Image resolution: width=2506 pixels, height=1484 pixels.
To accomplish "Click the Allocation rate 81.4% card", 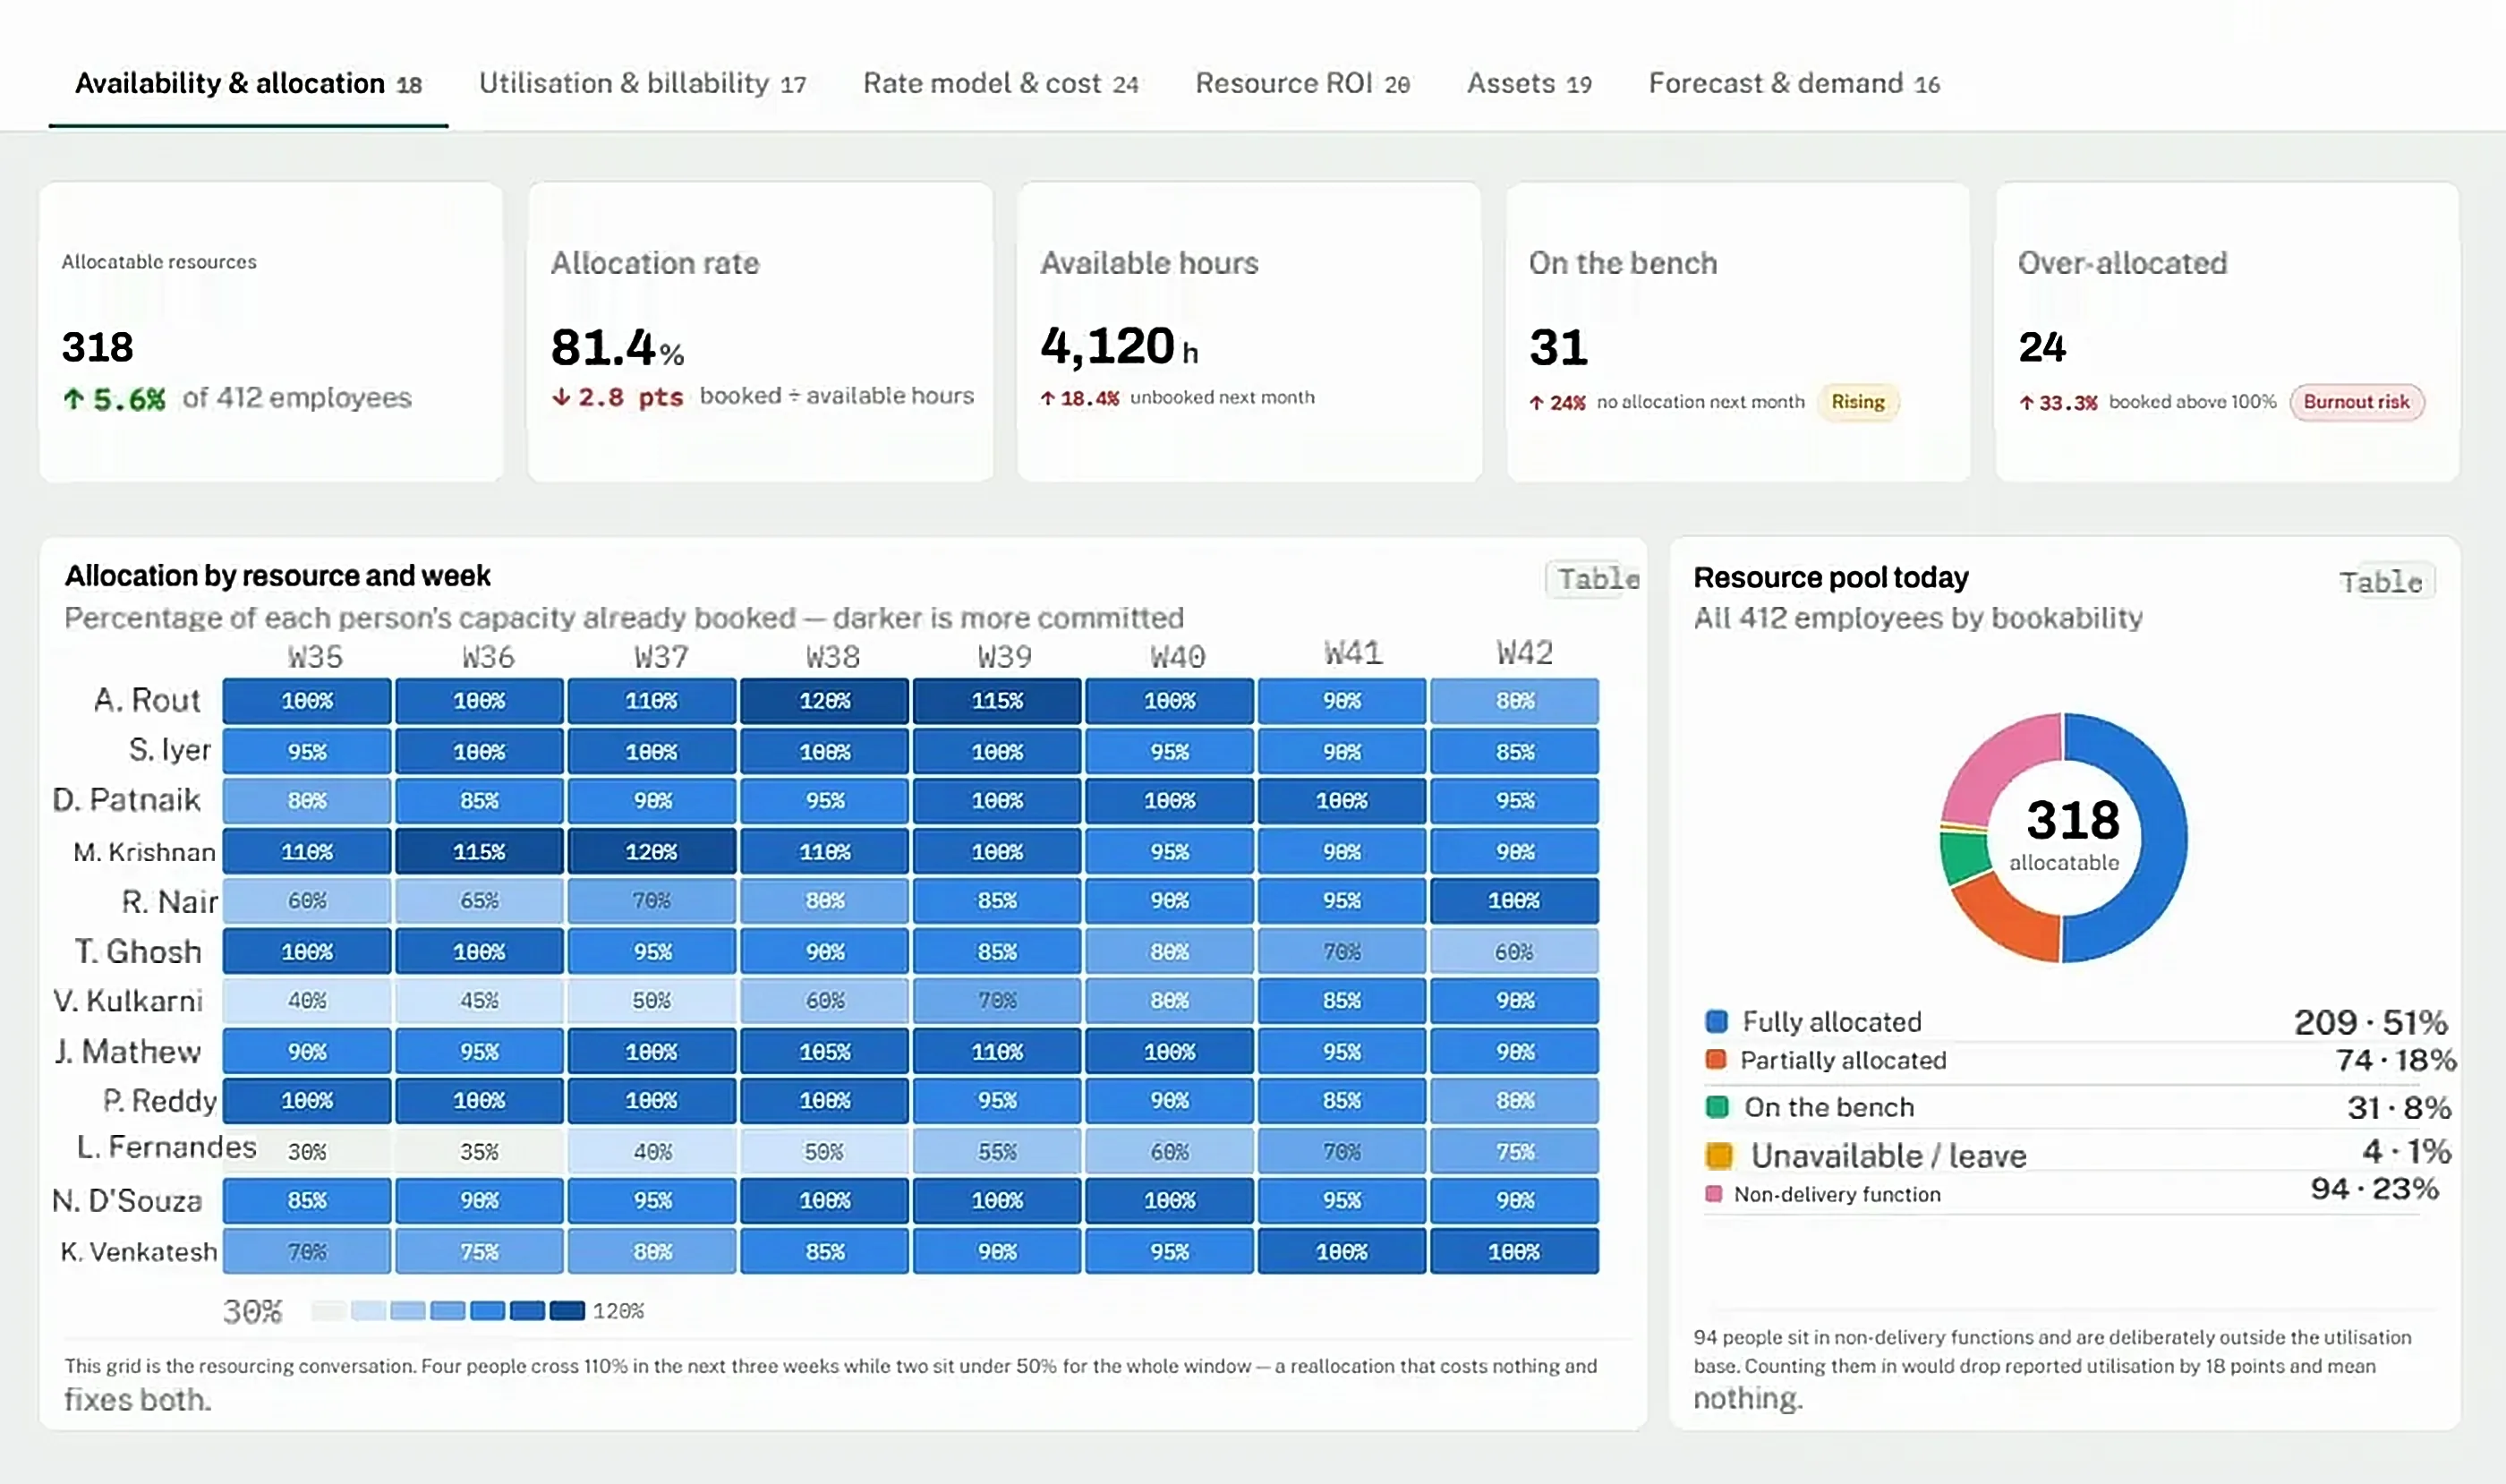I will [760, 332].
